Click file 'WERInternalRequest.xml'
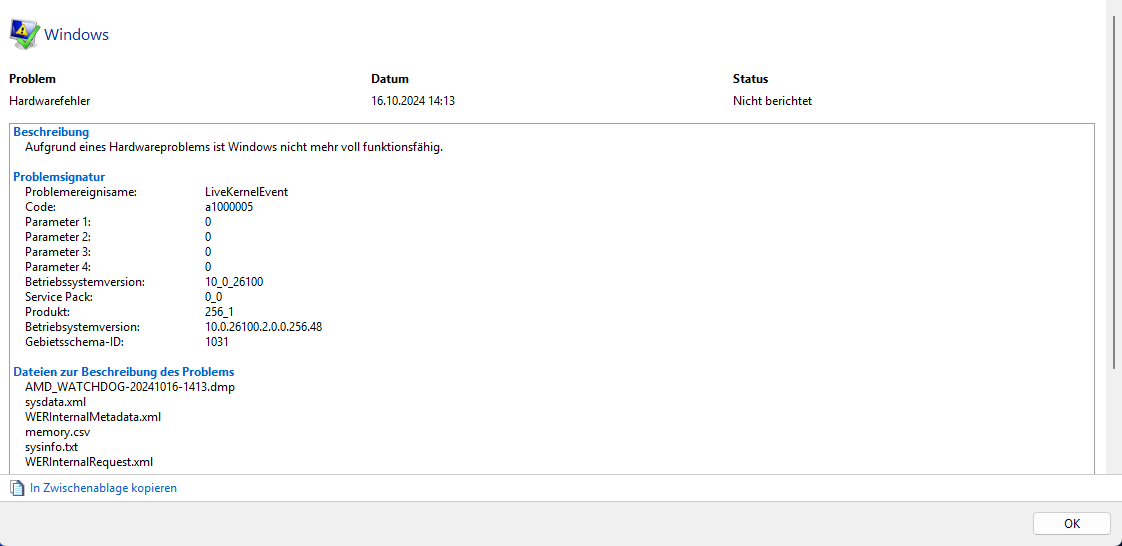This screenshot has height=546, width=1122. click(x=89, y=462)
